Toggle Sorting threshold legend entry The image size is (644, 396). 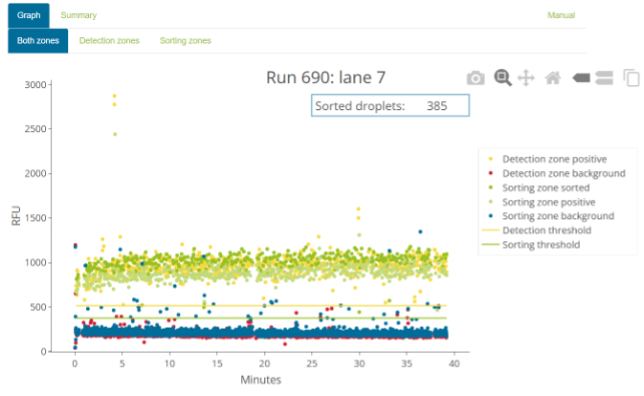pos(531,245)
